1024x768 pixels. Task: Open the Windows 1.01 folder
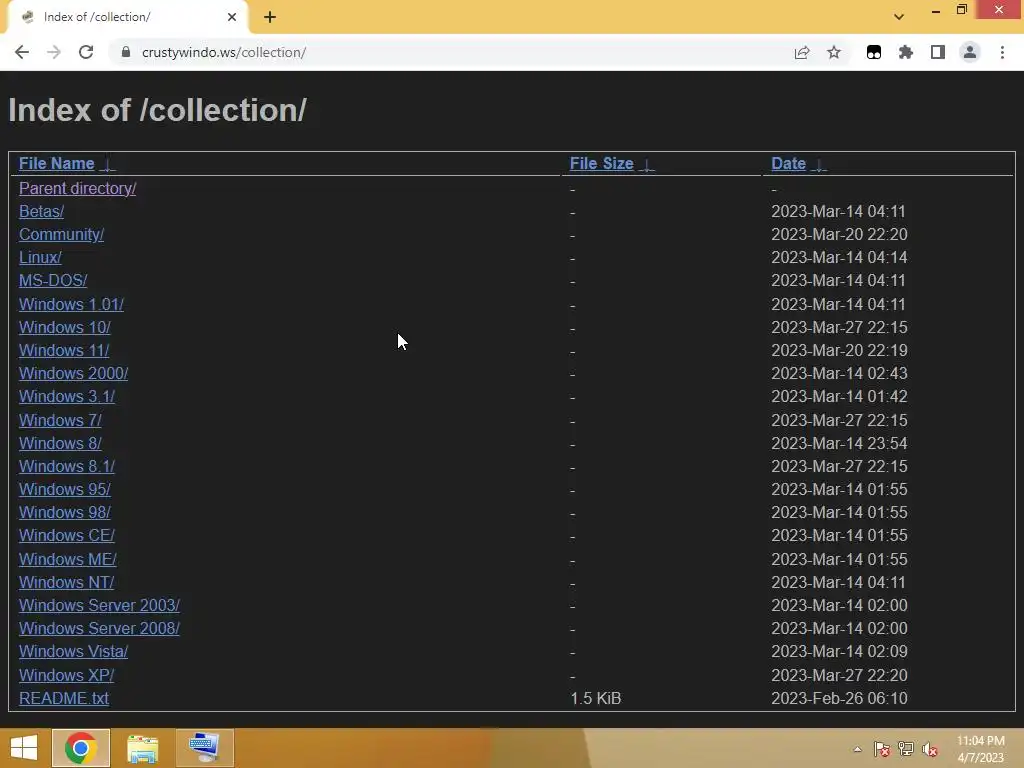click(x=71, y=304)
